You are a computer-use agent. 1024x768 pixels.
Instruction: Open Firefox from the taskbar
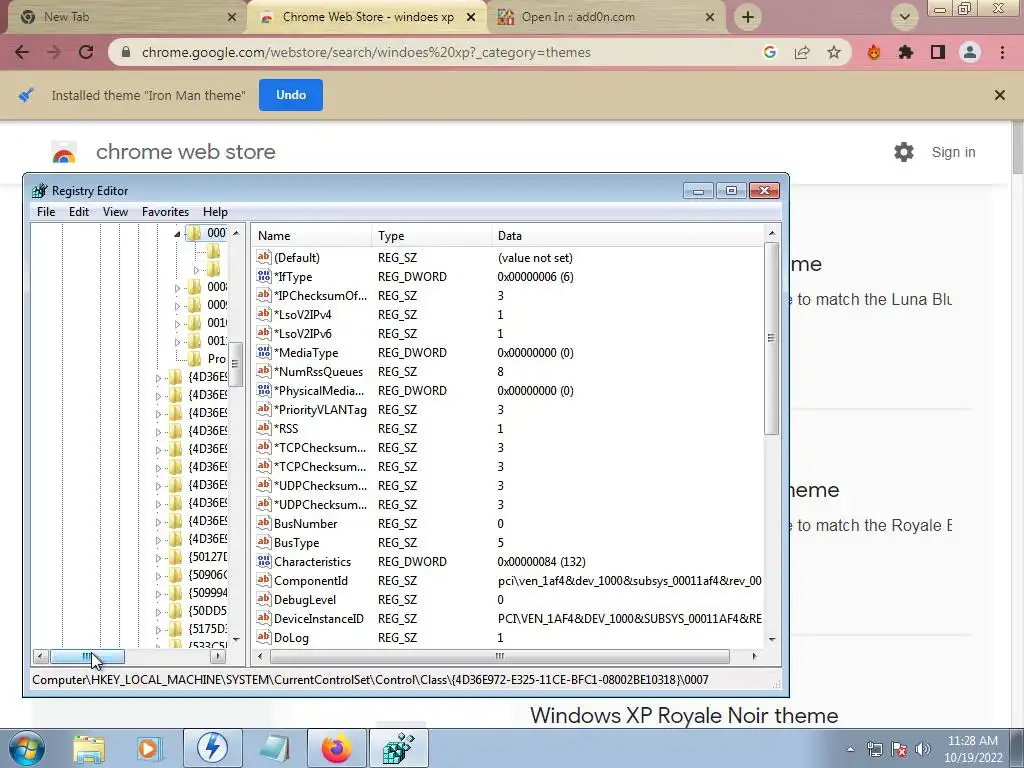coord(337,748)
